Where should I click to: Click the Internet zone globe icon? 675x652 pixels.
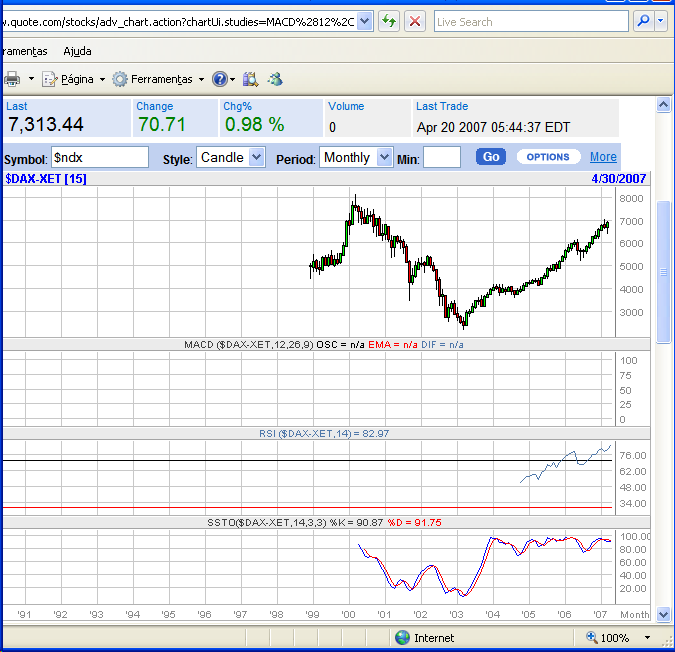402,637
